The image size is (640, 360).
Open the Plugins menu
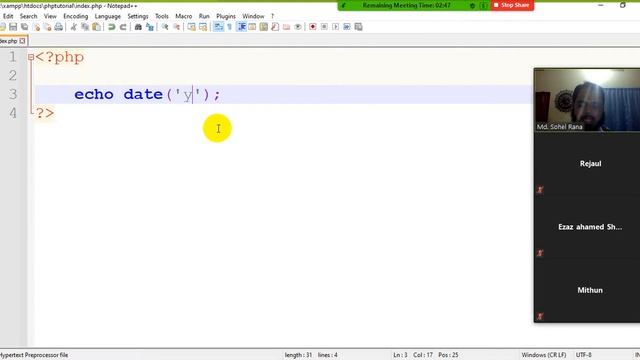click(226, 16)
